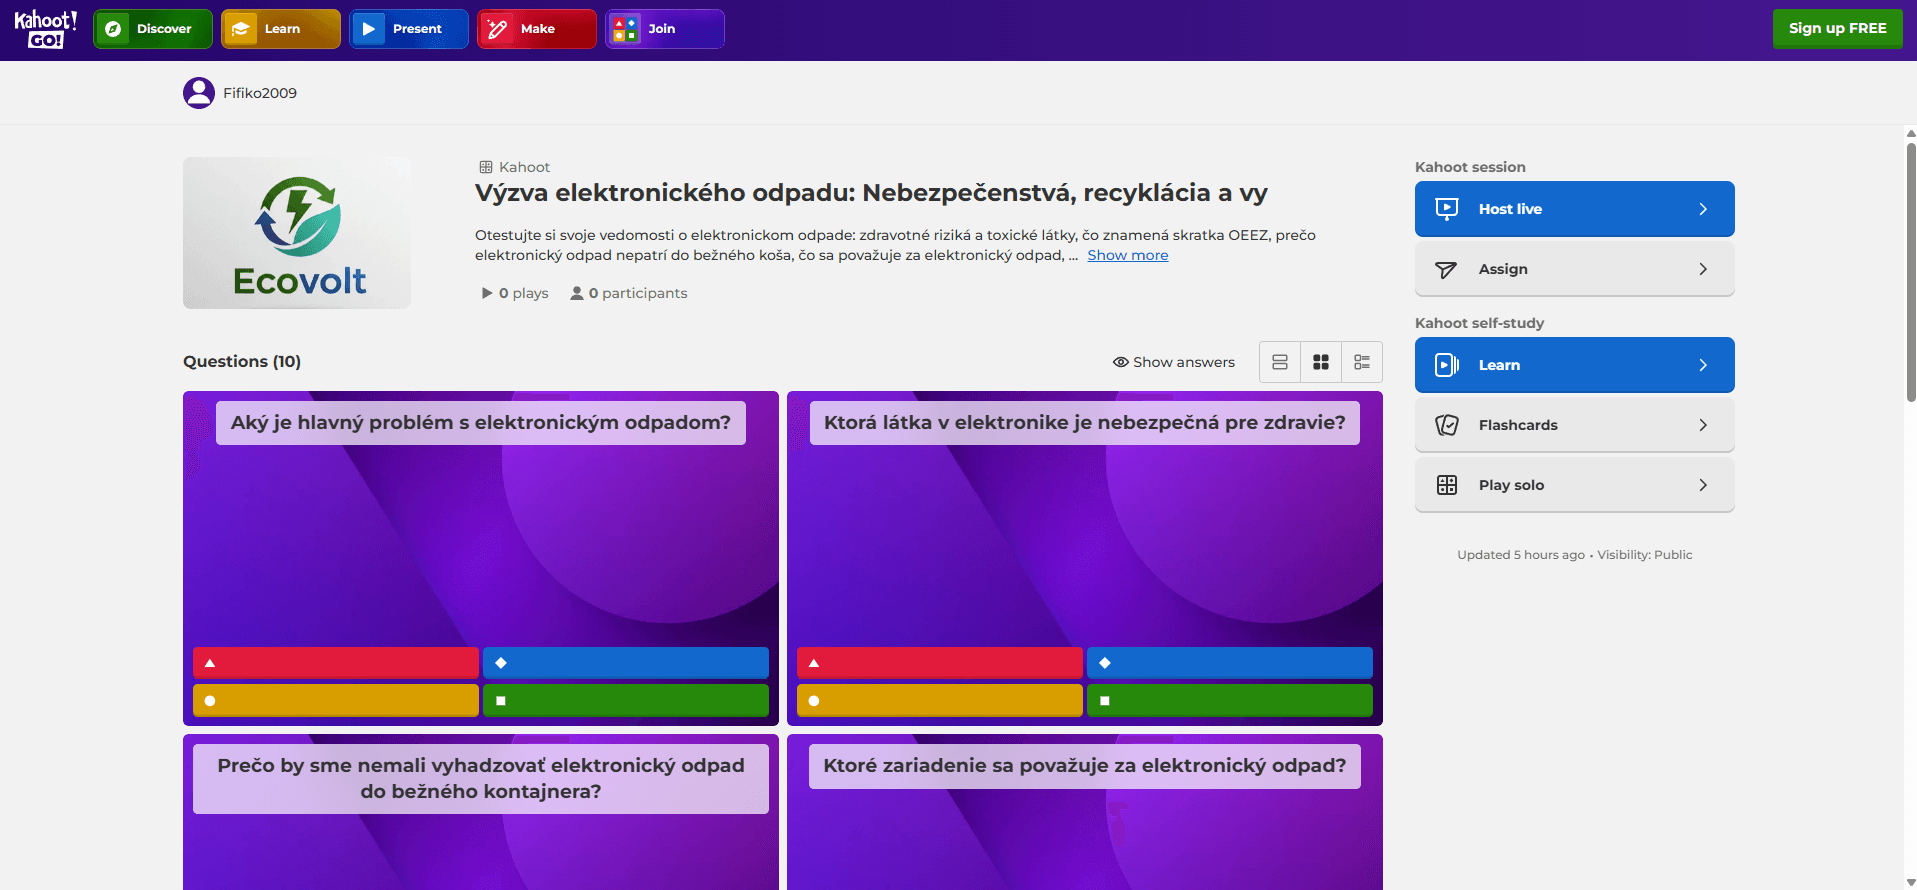This screenshot has width=1917, height=890.
Task: Click 'Updated 5 hours ago' text
Action: pos(1521,555)
